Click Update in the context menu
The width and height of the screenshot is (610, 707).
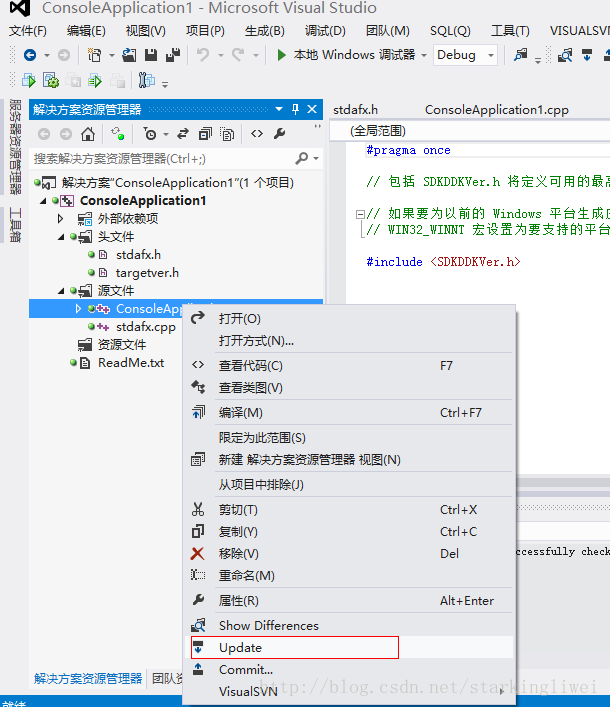click(x=349, y=647)
